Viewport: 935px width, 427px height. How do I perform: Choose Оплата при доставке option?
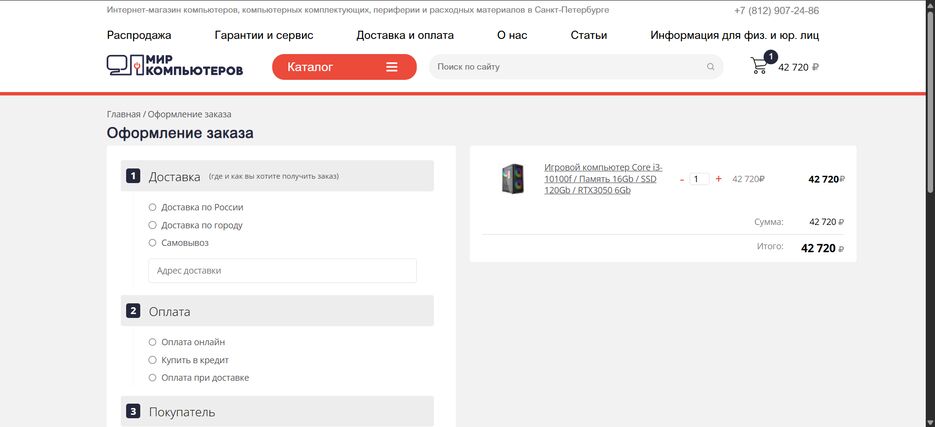(x=152, y=378)
